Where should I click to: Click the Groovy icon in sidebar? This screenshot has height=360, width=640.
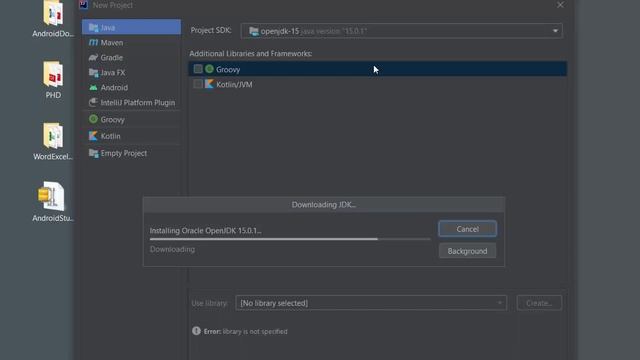pos(93,119)
